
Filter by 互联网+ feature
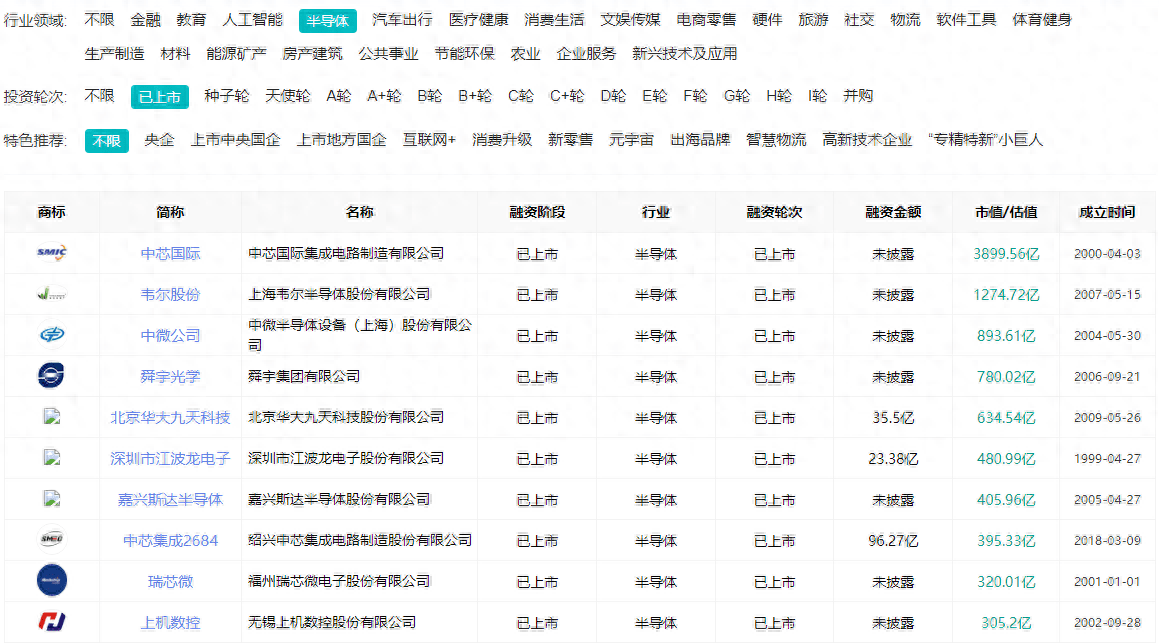pyautogui.click(x=429, y=140)
